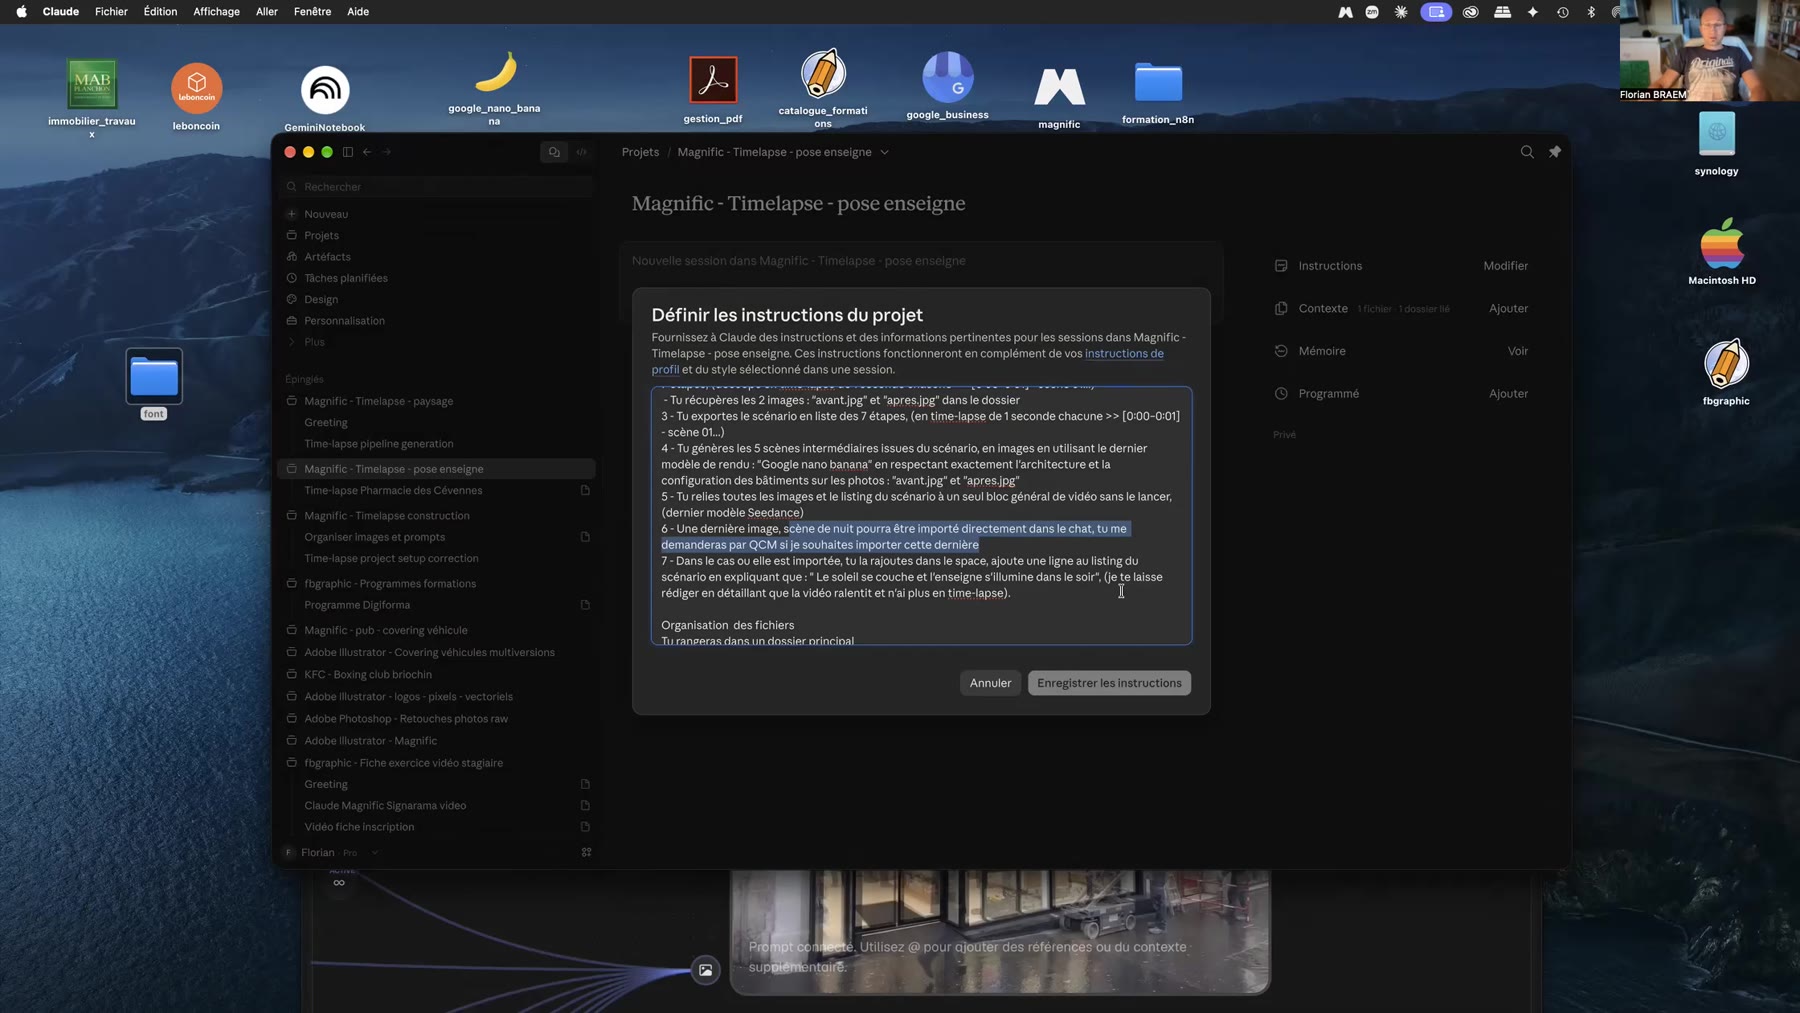Open the settings icon beside Florian
Viewport: 1800px width, 1013px height.
click(587, 852)
